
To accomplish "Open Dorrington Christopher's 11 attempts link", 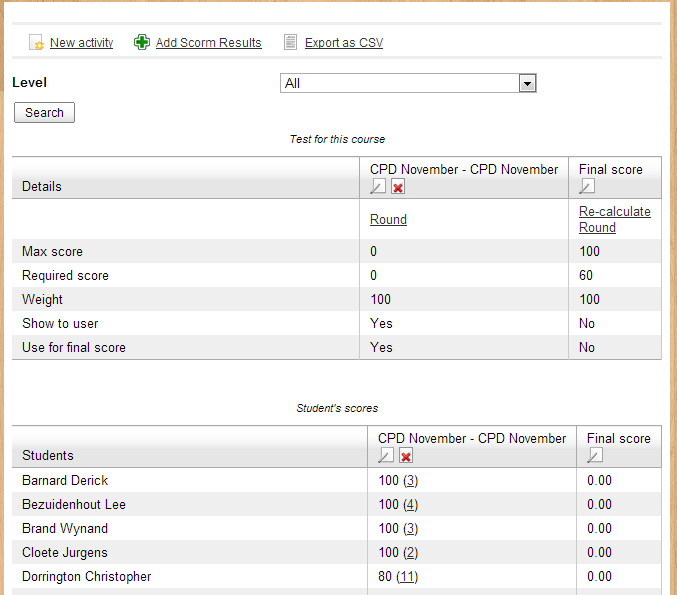I will [406, 577].
